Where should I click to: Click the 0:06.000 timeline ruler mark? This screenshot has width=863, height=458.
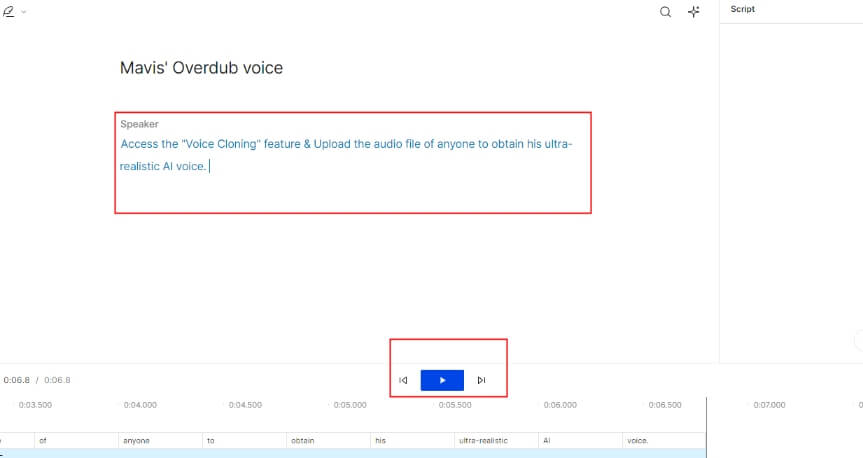pos(560,405)
